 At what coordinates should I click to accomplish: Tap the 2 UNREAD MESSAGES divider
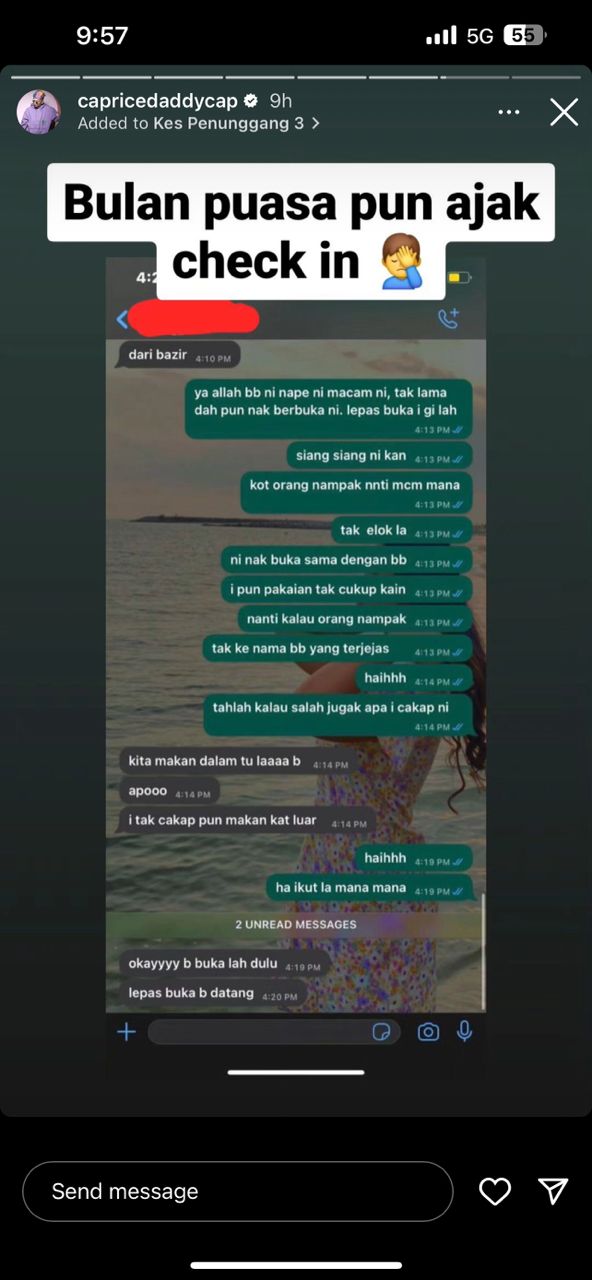point(296,924)
